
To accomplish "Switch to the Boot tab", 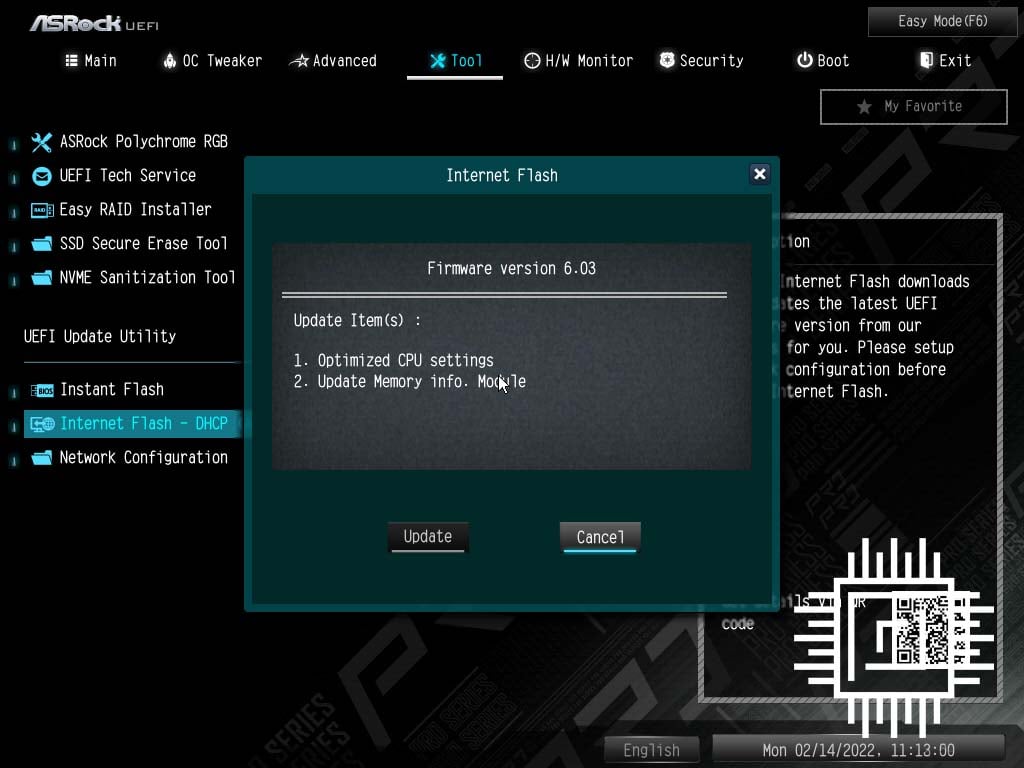I will [823, 61].
